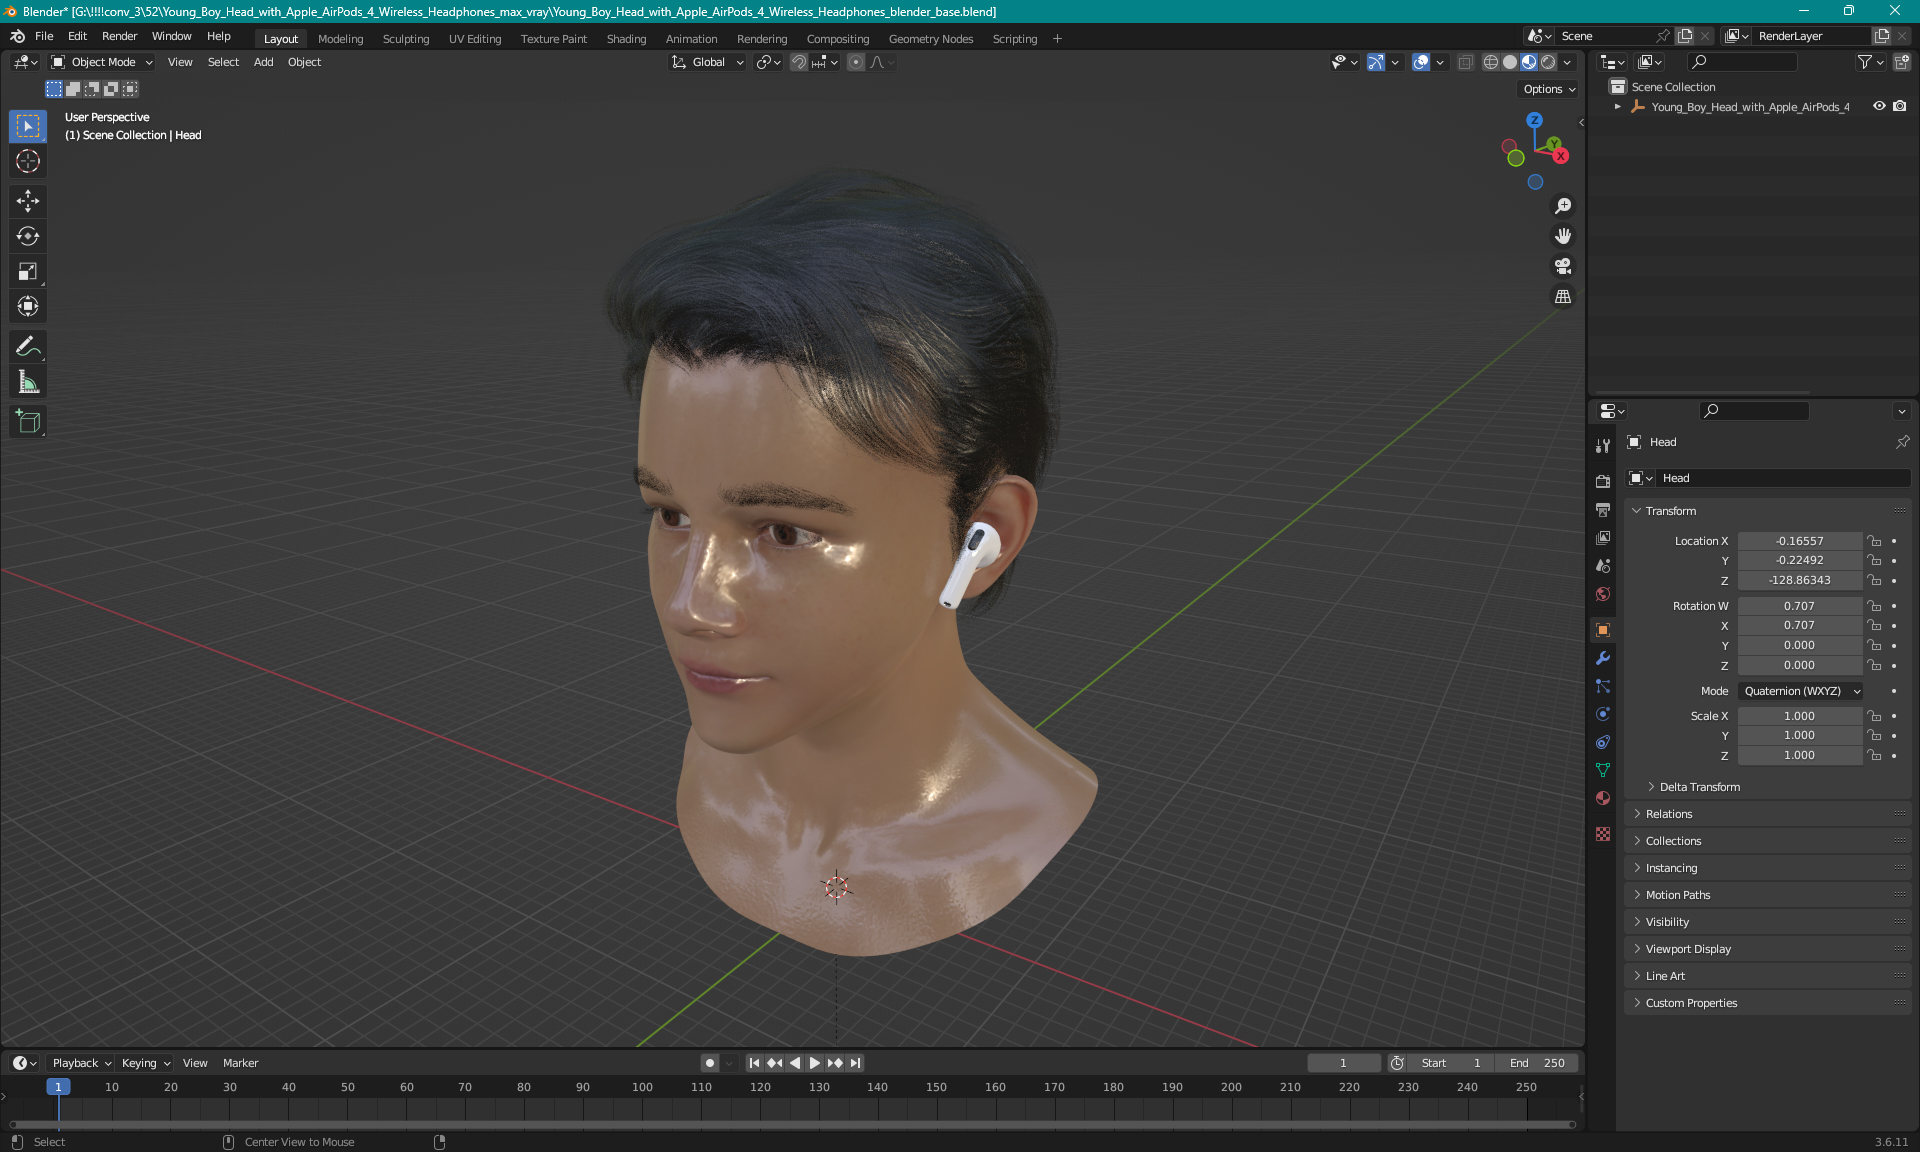The height and width of the screenshot is (1152, 1920).
Task: Open the Texture properties tab
Action: point(1603,834)
